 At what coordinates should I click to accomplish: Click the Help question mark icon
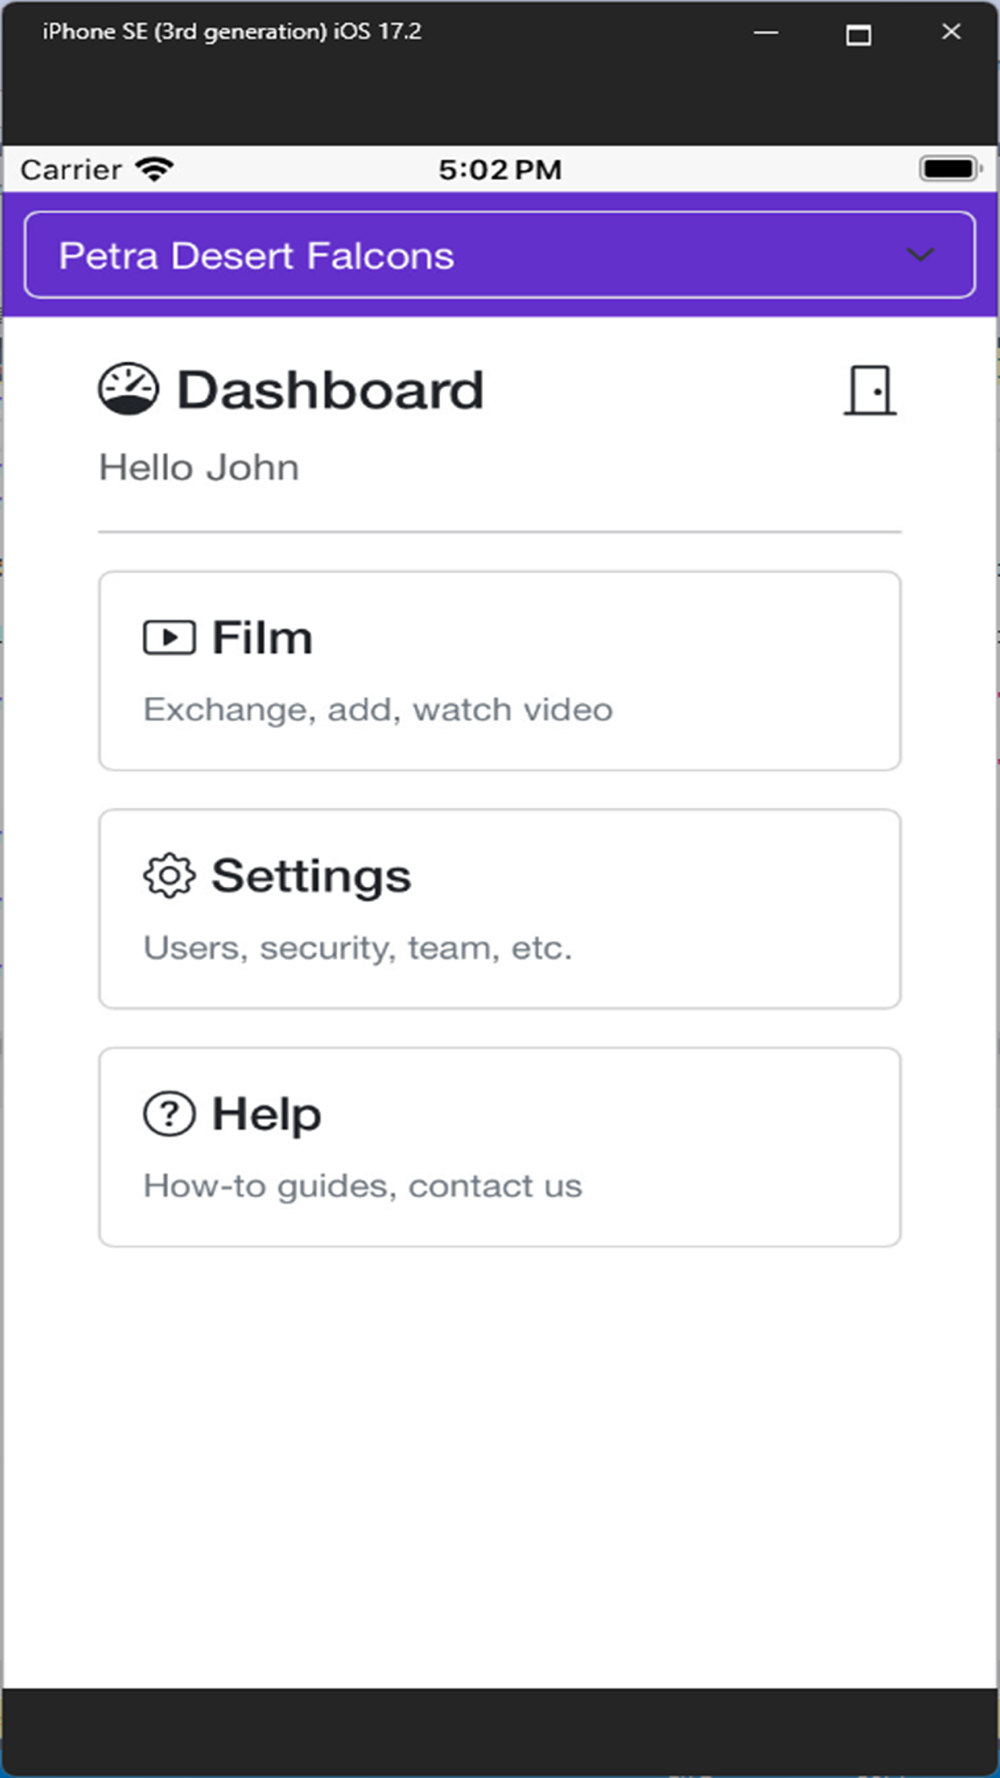click(x=169, y=1113)
